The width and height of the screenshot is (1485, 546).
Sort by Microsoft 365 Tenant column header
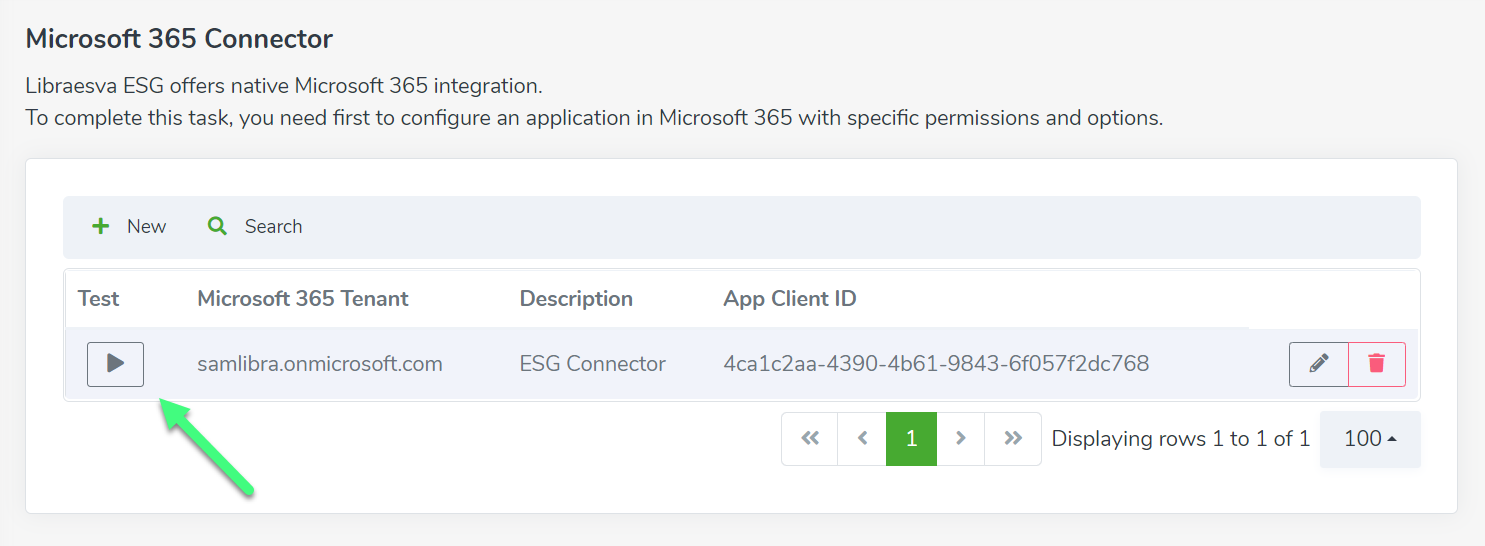tap(303, 299)
